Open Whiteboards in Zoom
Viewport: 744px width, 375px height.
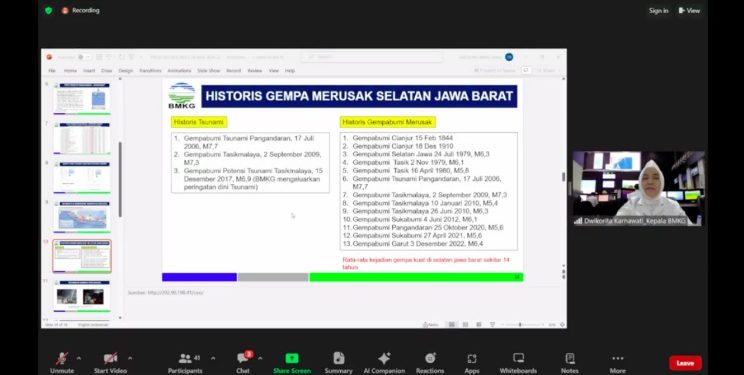tap(518, 363)
